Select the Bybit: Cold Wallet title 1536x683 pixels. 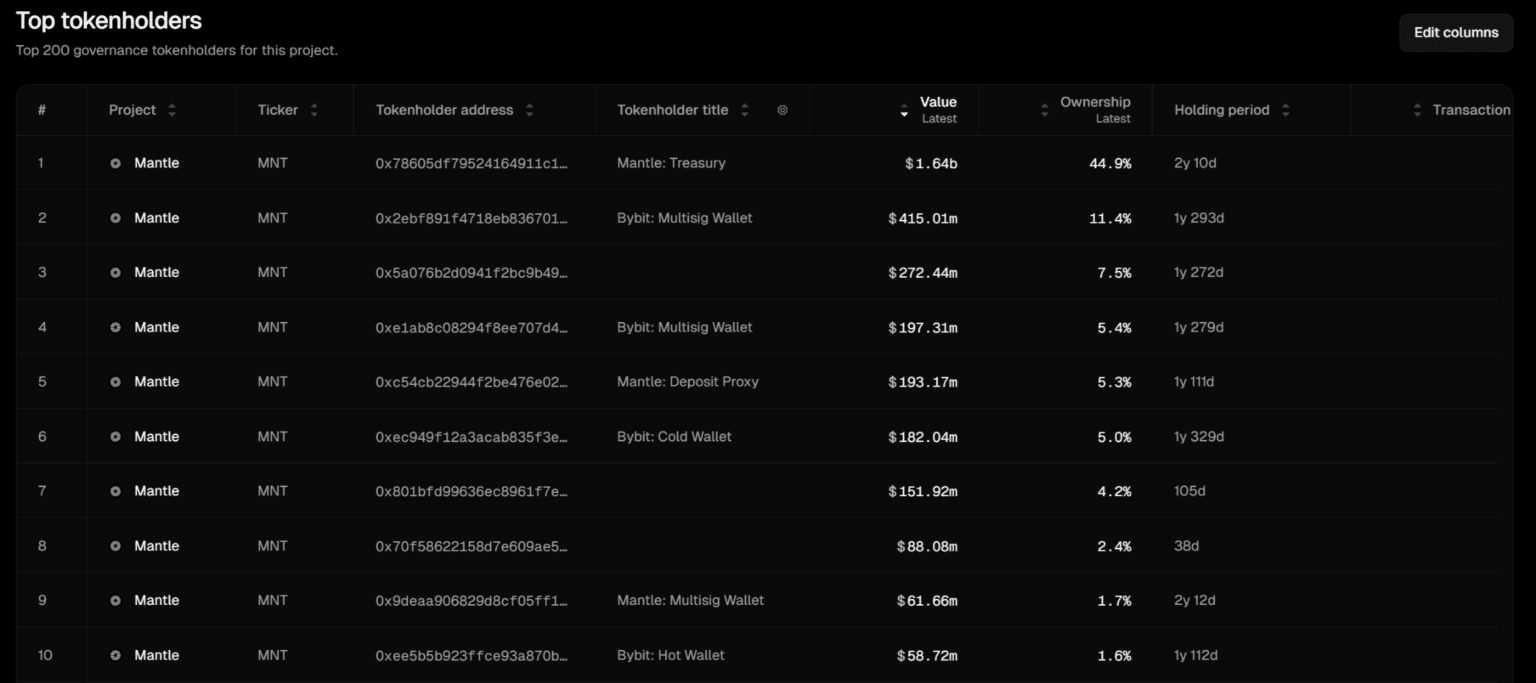point(674,436)
